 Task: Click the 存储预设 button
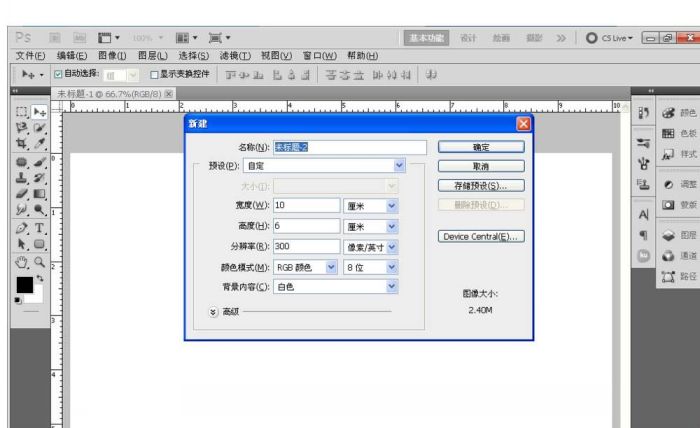click(481, 186)
